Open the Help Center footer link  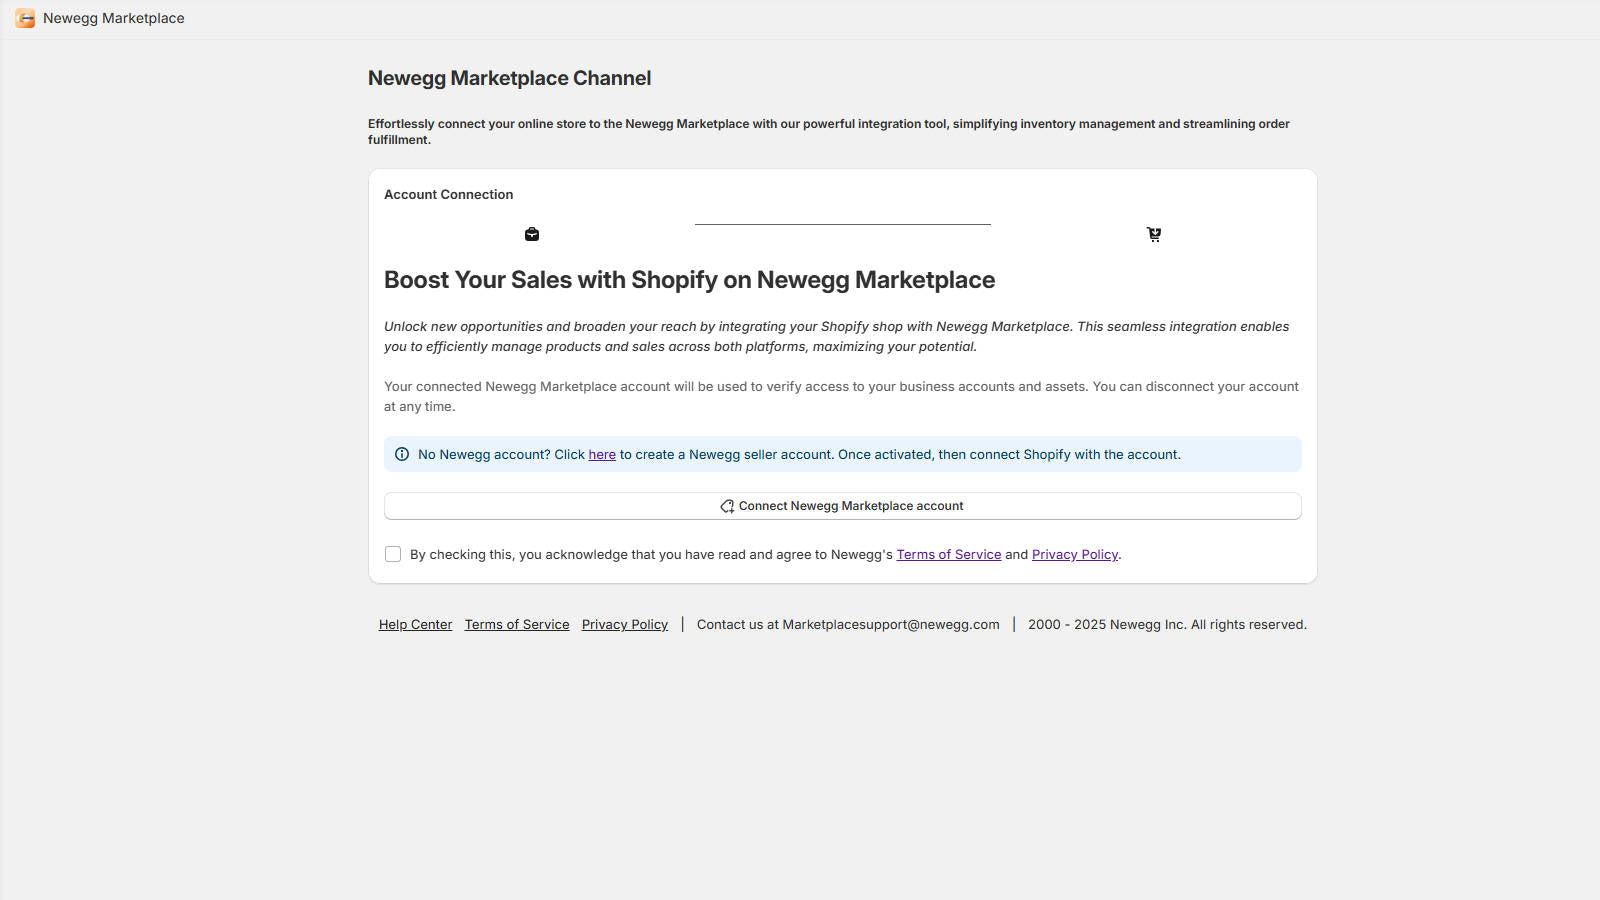(x=415, y=624)
